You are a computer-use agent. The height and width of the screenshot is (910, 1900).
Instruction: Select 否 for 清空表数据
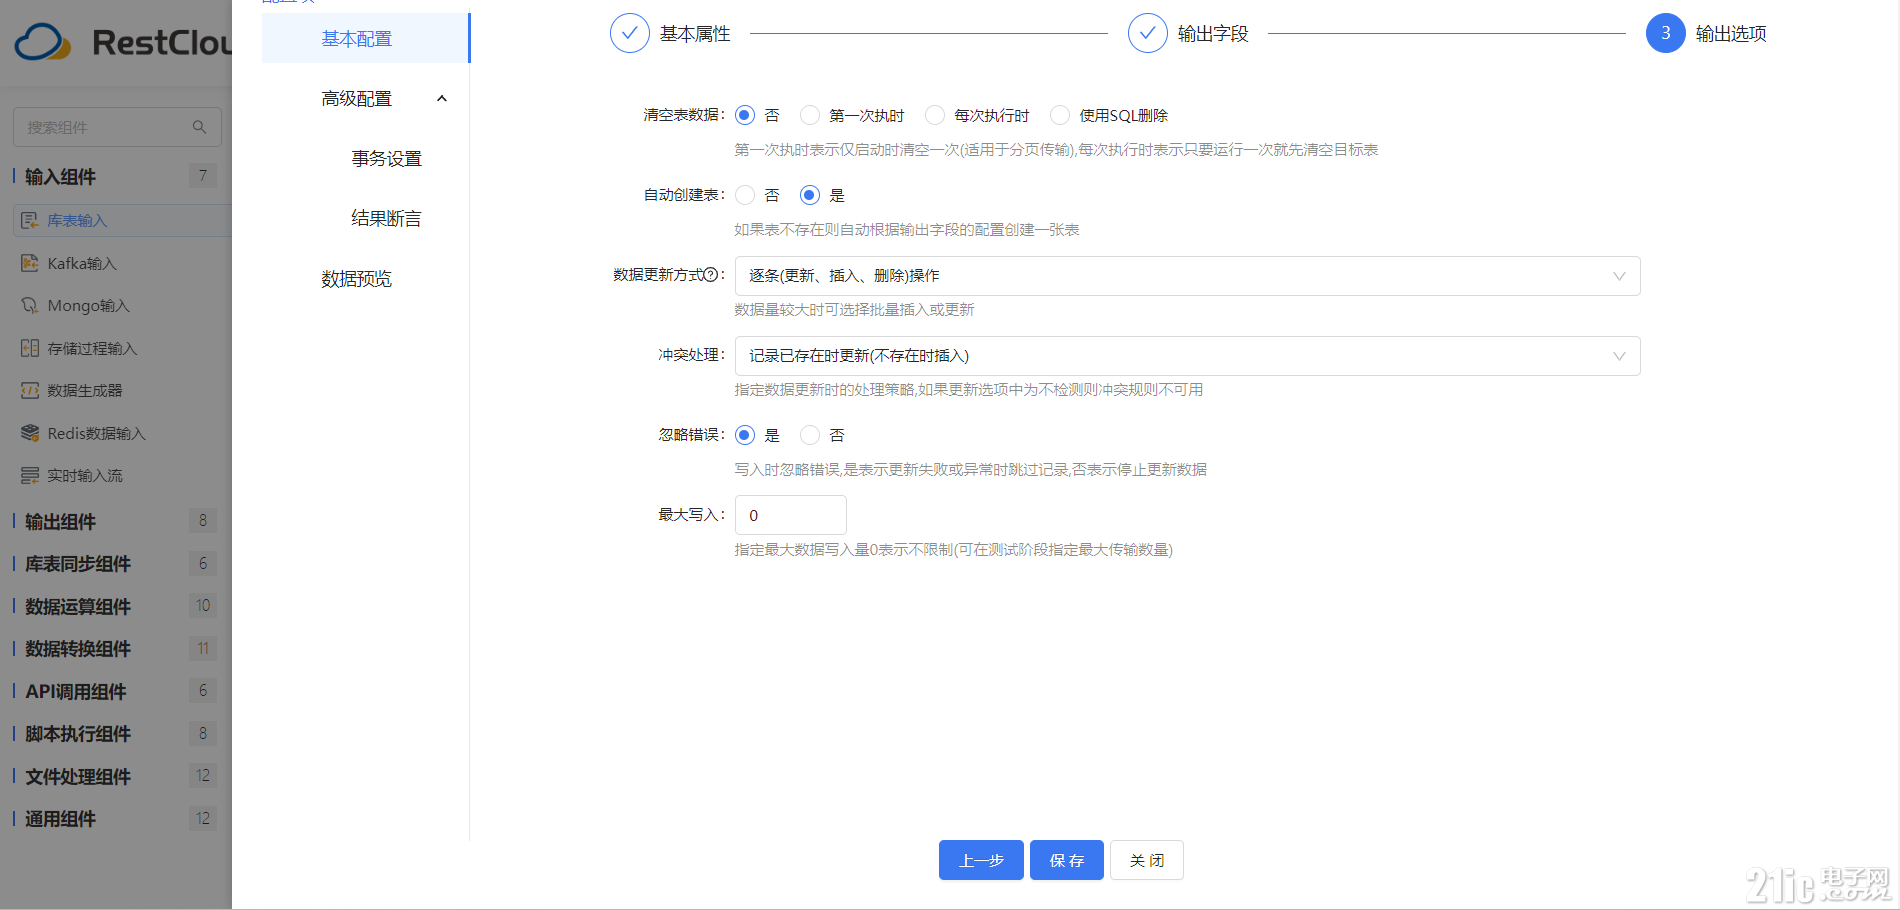coord(745,115)
